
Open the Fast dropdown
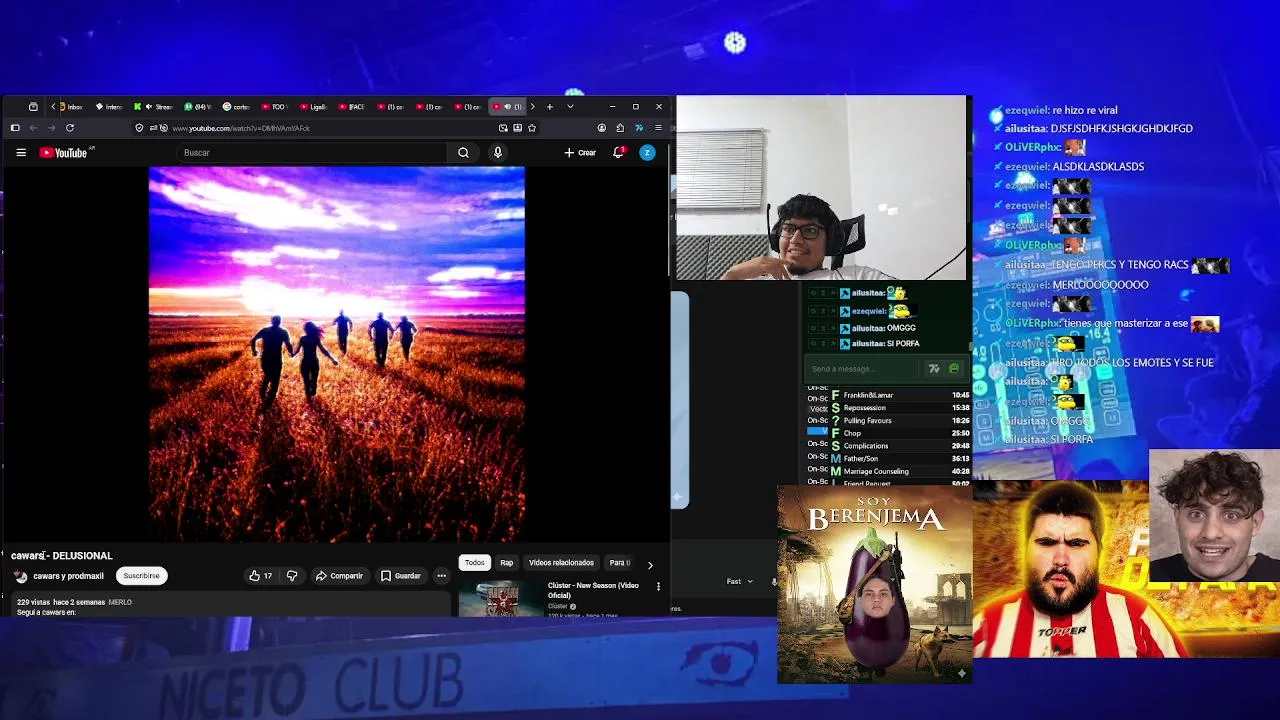(739, 581)
